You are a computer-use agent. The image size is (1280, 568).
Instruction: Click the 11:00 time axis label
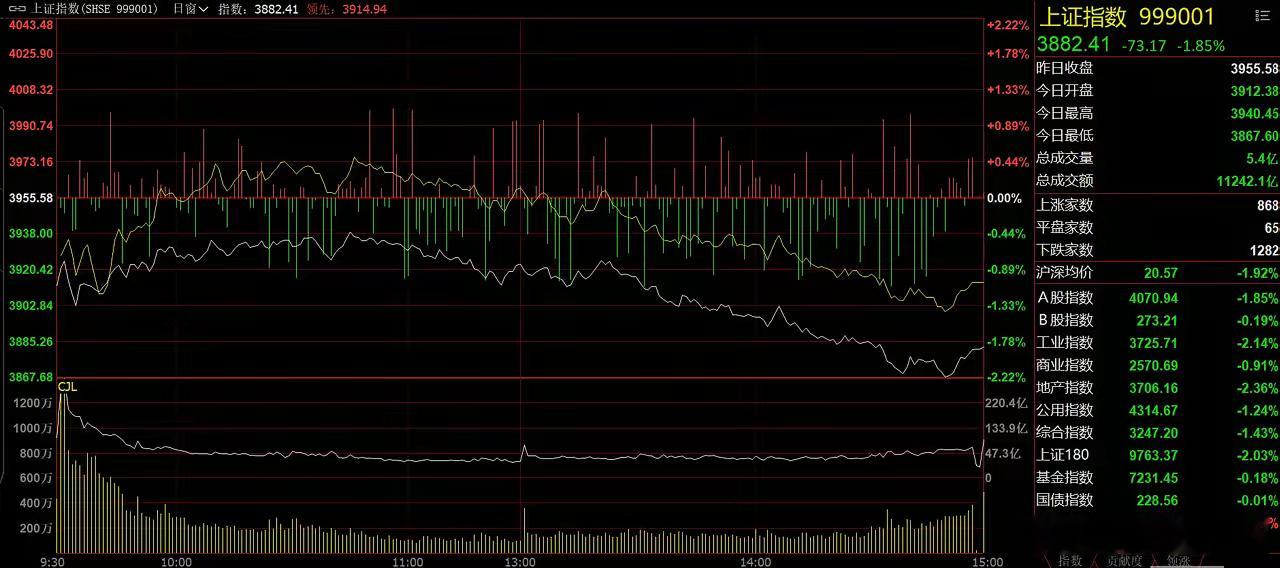(408, 561)
